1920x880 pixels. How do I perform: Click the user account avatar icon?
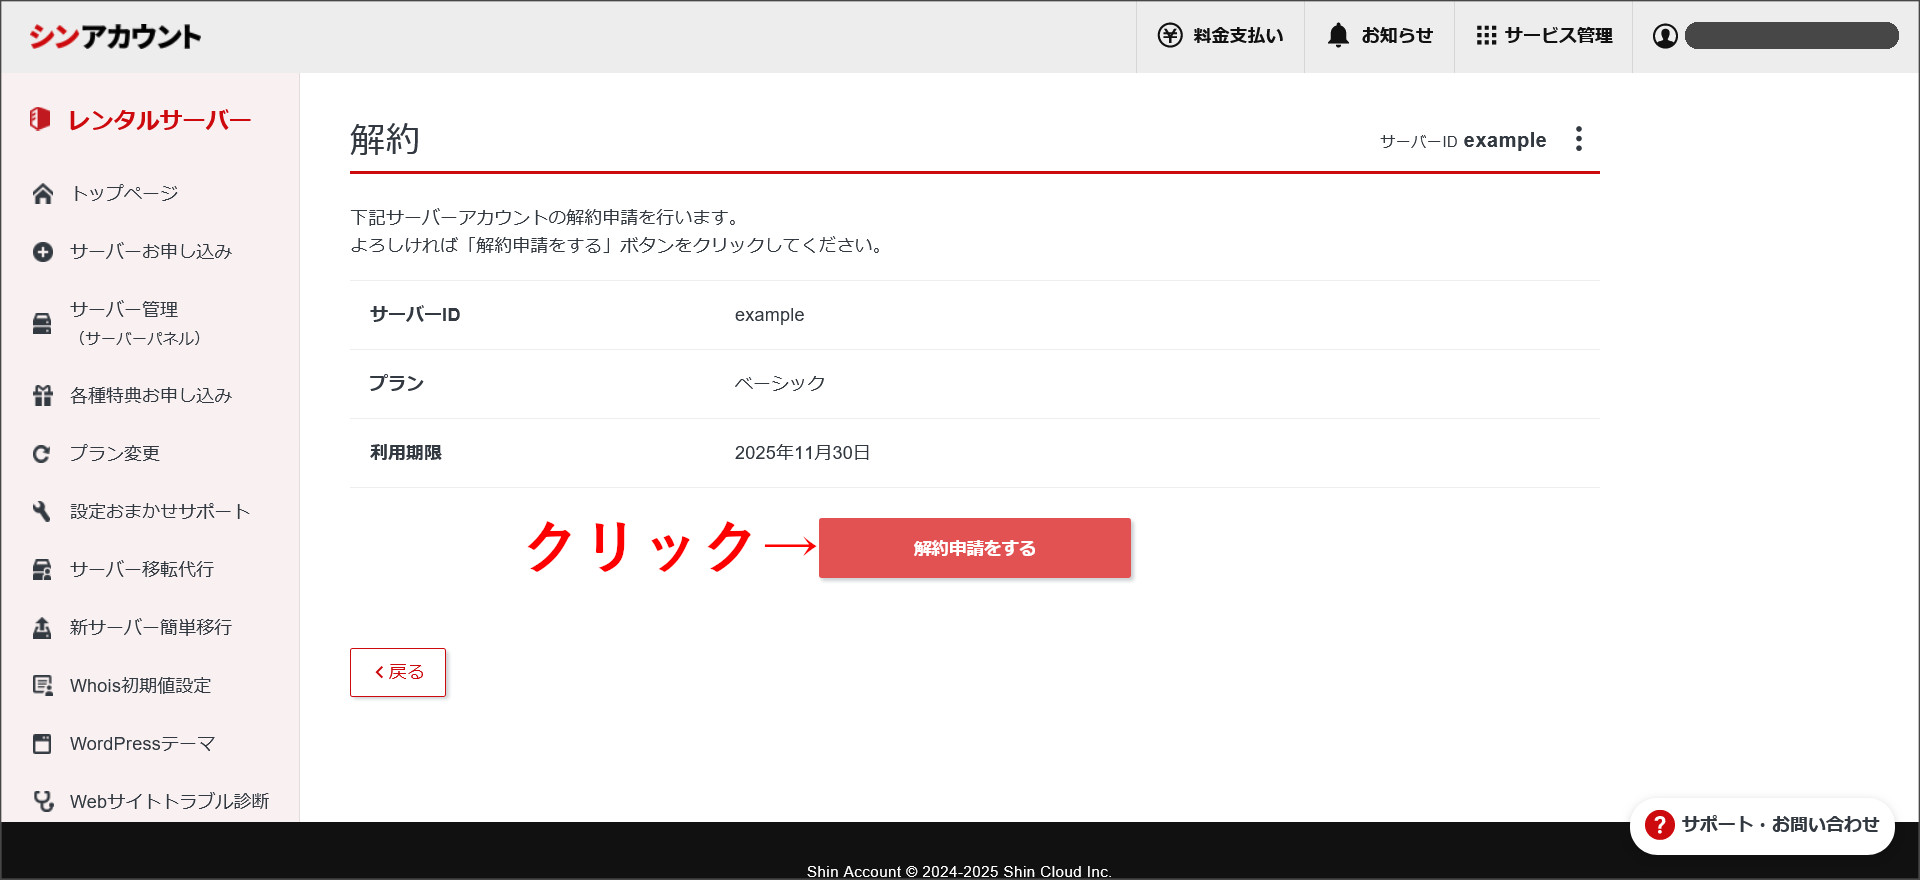pos(1665,36)
